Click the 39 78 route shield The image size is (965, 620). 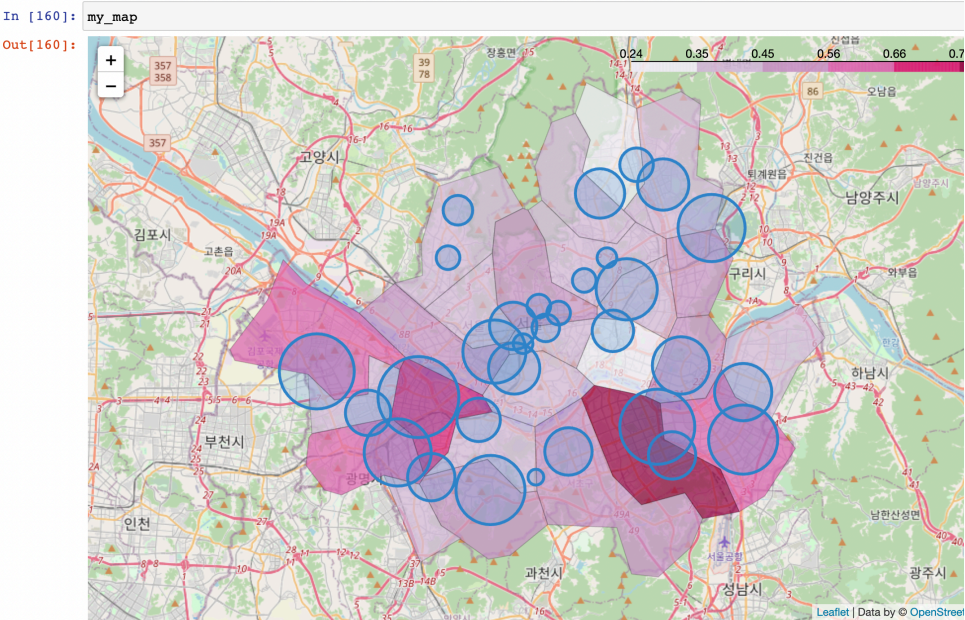pos(424,68)
